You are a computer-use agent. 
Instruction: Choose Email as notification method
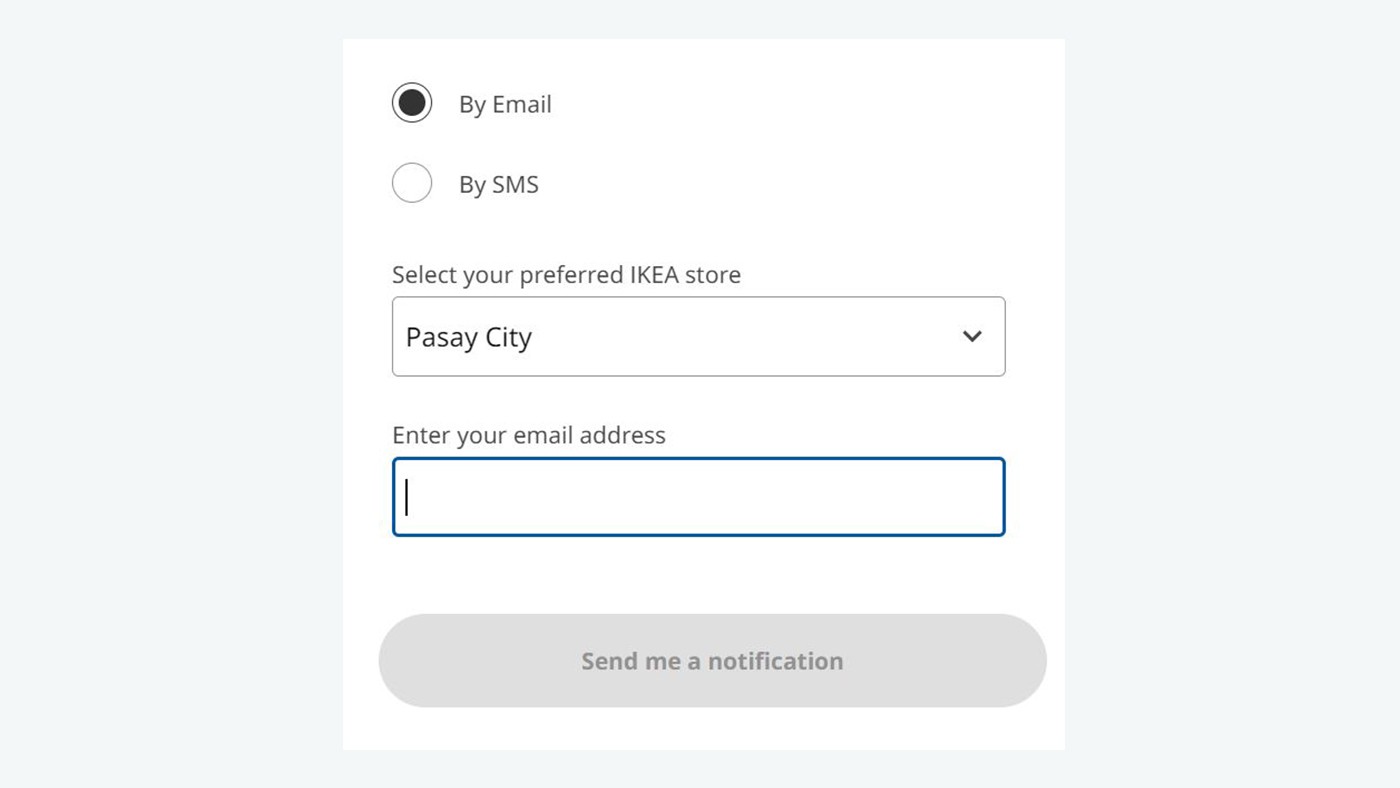[412, 103]
